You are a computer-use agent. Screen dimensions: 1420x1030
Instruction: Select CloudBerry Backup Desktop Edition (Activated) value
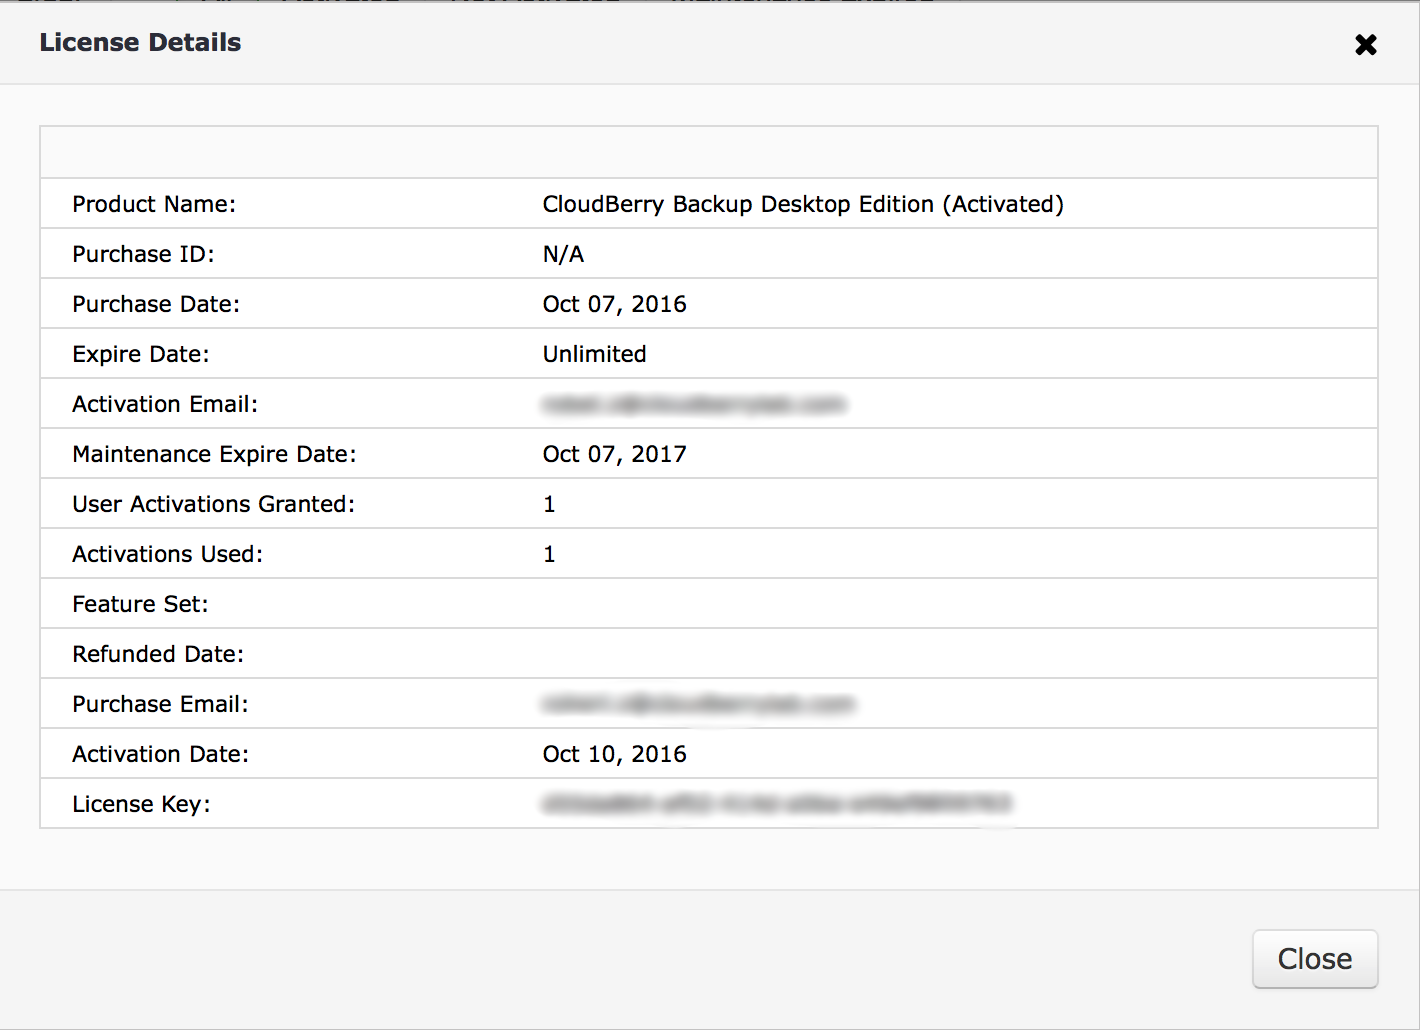pyautogui.click(x=803, y=204)
